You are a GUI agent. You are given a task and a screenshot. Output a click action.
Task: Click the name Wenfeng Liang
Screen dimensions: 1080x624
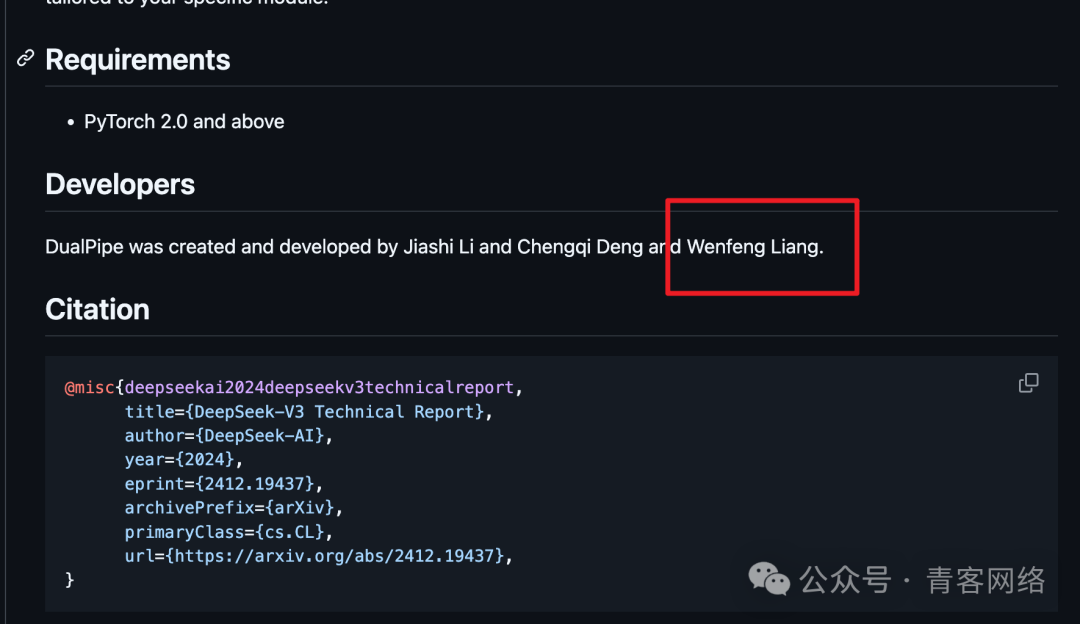tap(754, 247)
